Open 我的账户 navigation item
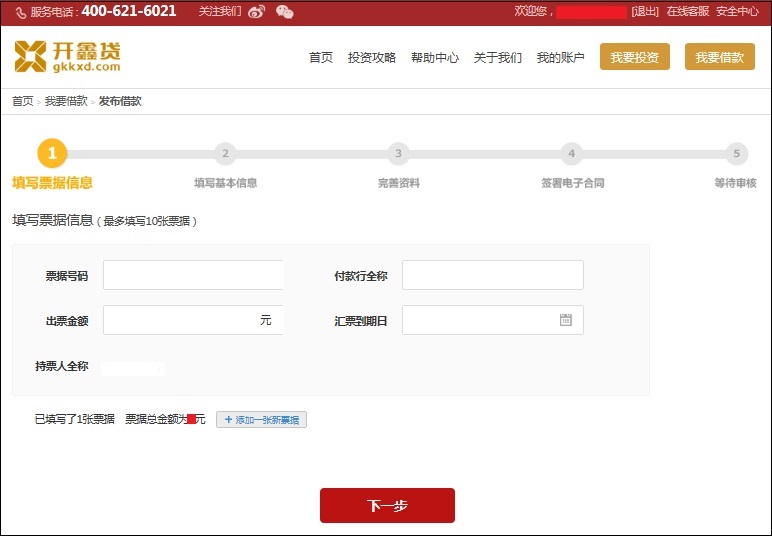The image size is (772, 537). point(560,58)
